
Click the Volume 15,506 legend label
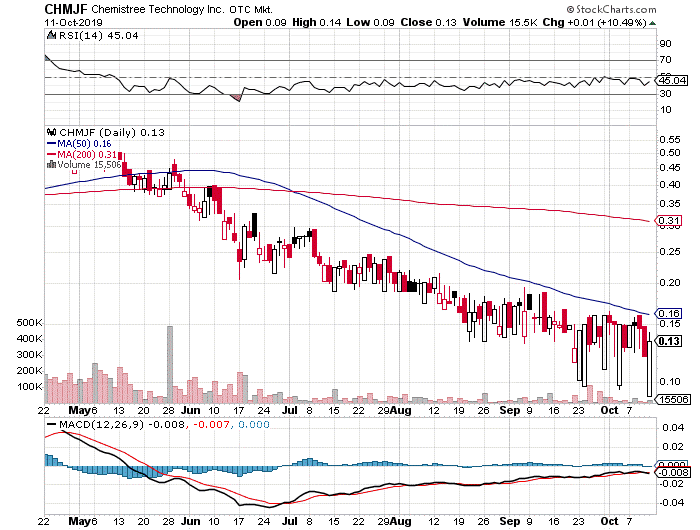(89, 165)
